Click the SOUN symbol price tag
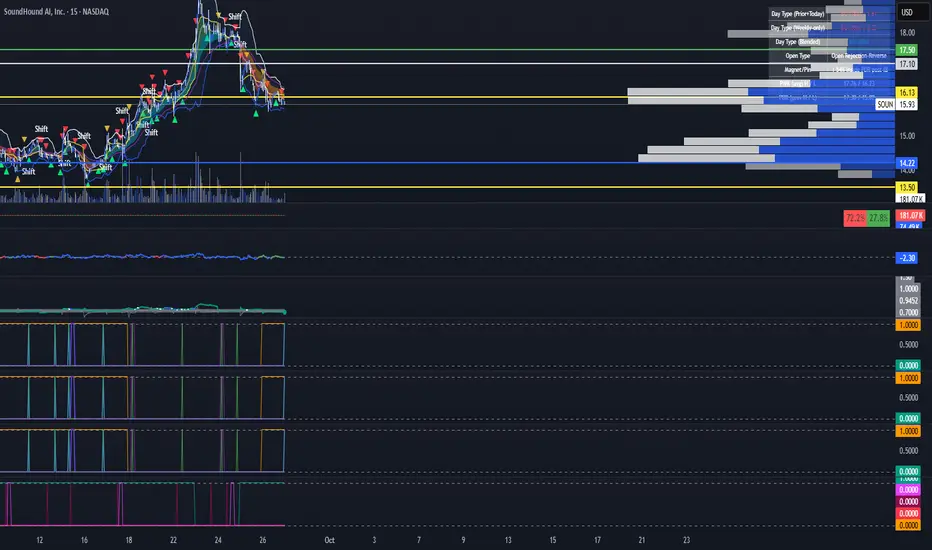 [885, 104]
